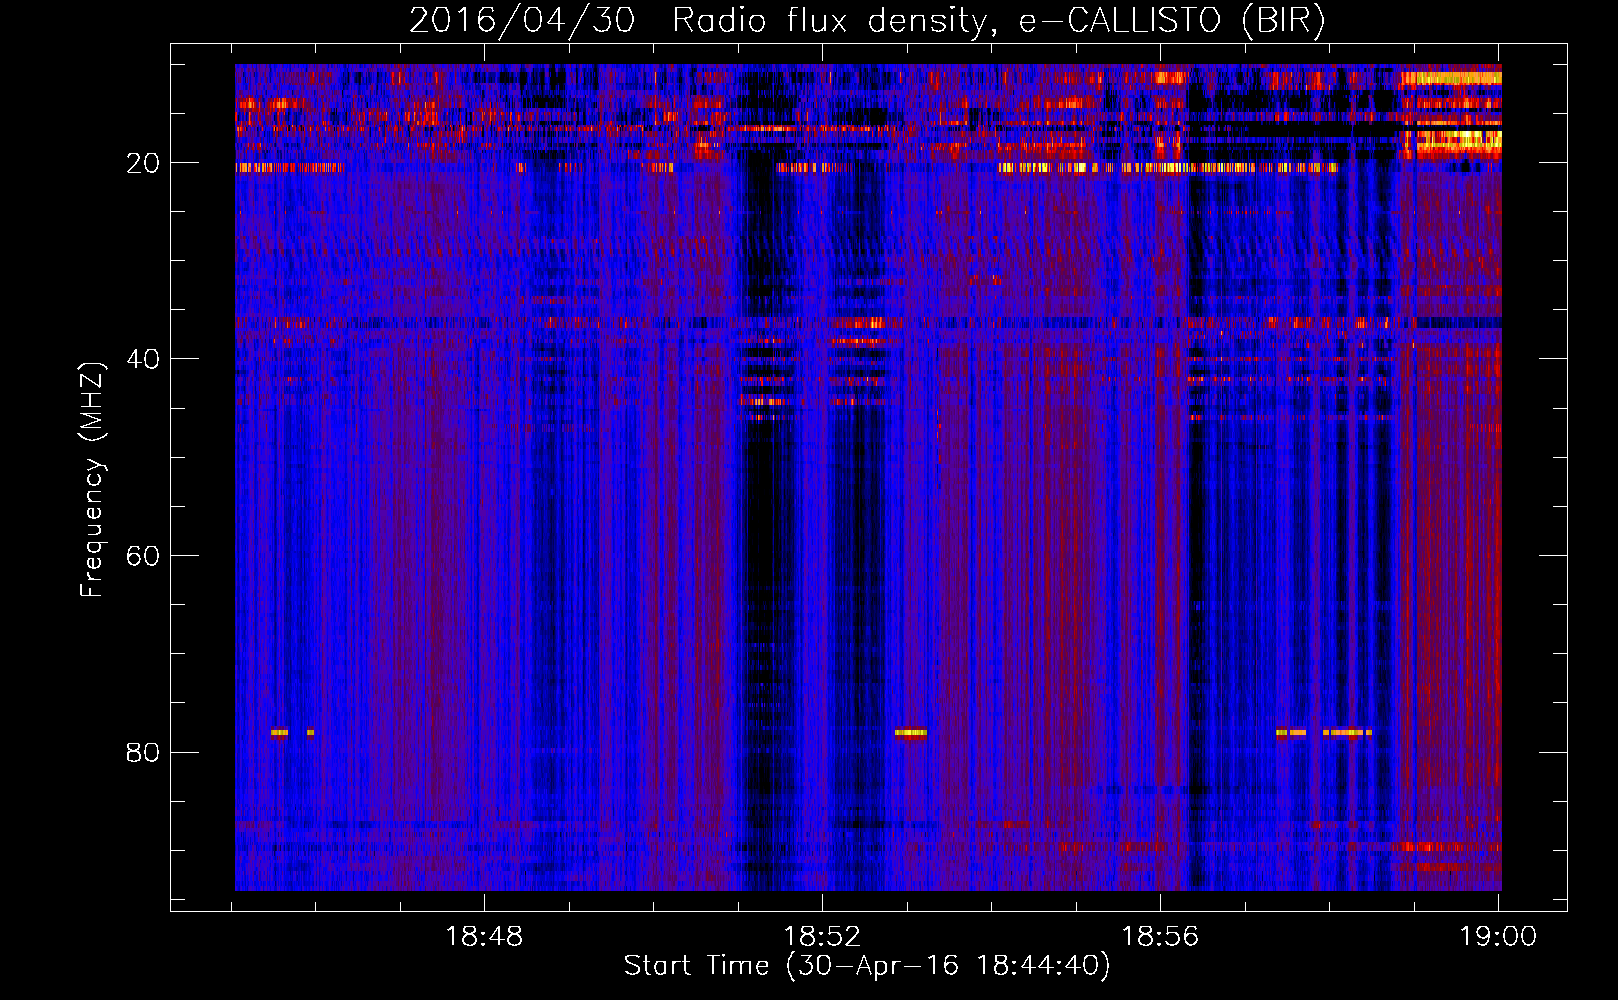Click the '18:56' time axis label
This screenshot has height=1000, width=1618.
tap(1160, 937)
